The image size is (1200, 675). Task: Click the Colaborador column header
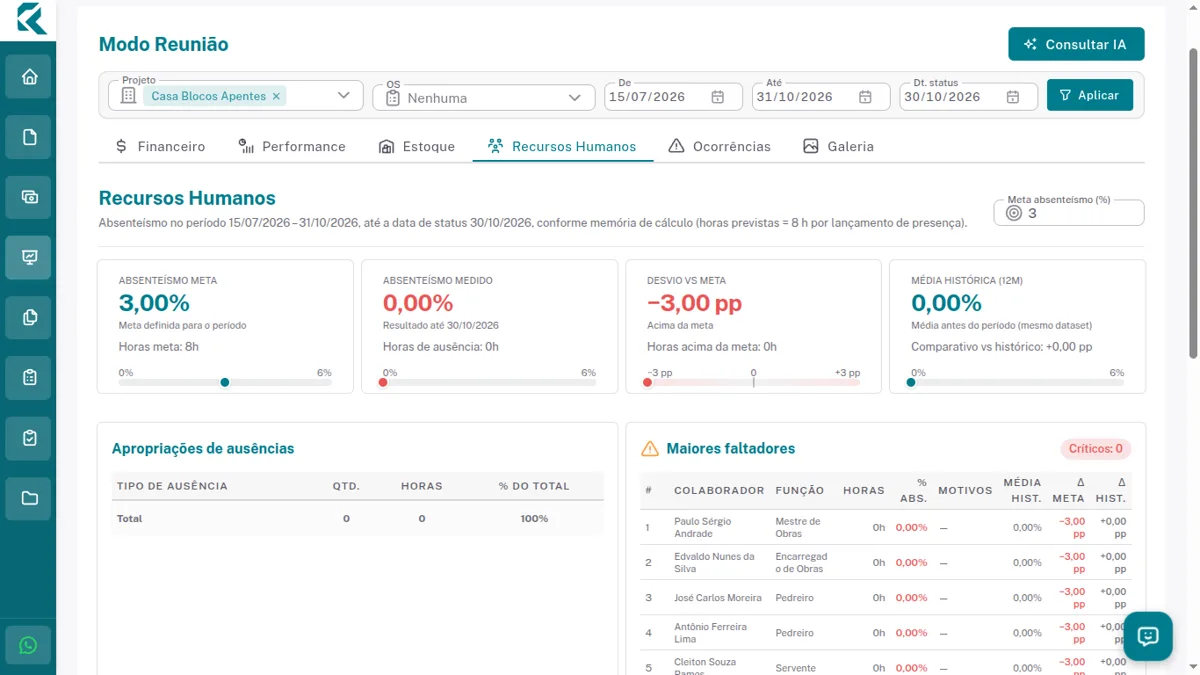click(719, 491)
